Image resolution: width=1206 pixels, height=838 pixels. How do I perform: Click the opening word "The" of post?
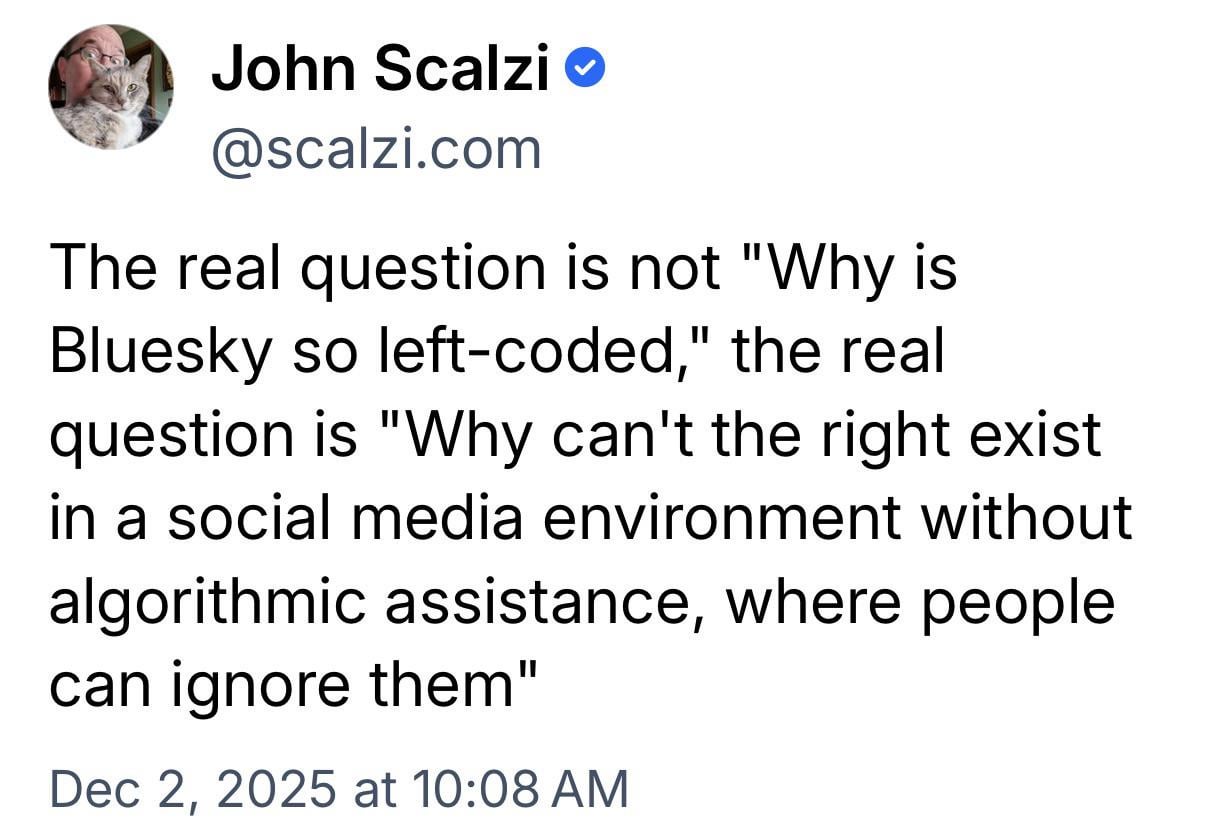click(x=99, y=270)
